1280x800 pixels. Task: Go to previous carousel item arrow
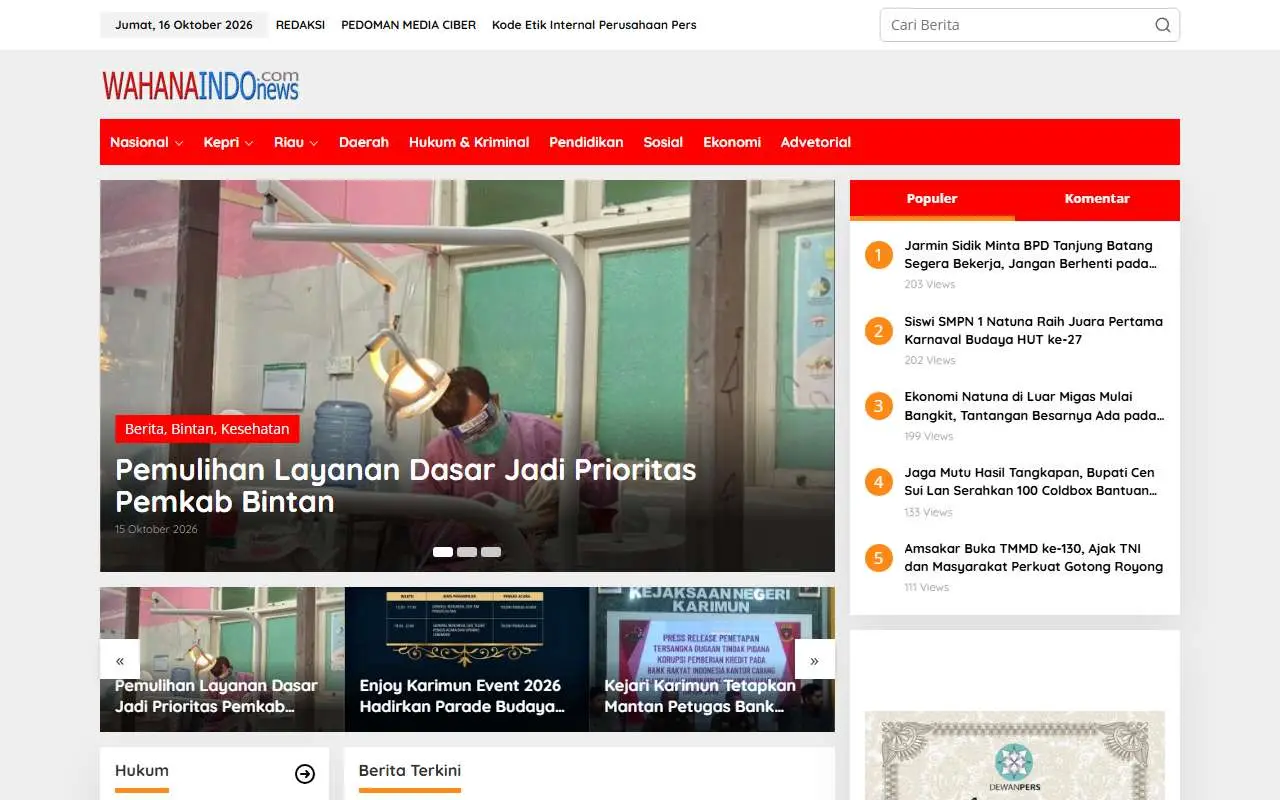click(x=120, y=660)
